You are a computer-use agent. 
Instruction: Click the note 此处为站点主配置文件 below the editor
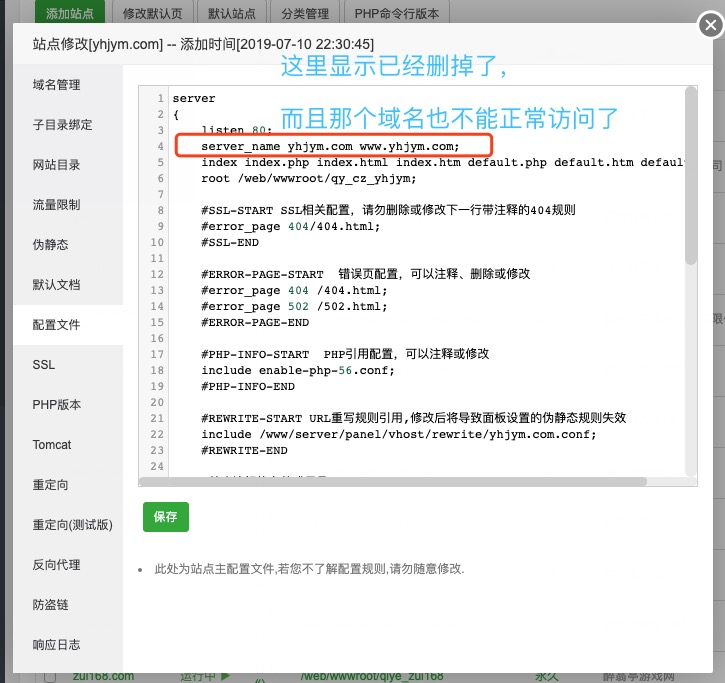tap(309, 569)
